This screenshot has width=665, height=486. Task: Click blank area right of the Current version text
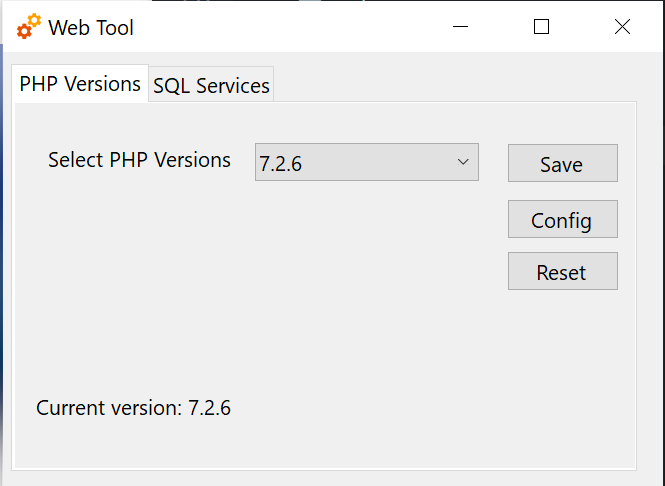pos(420,408)
